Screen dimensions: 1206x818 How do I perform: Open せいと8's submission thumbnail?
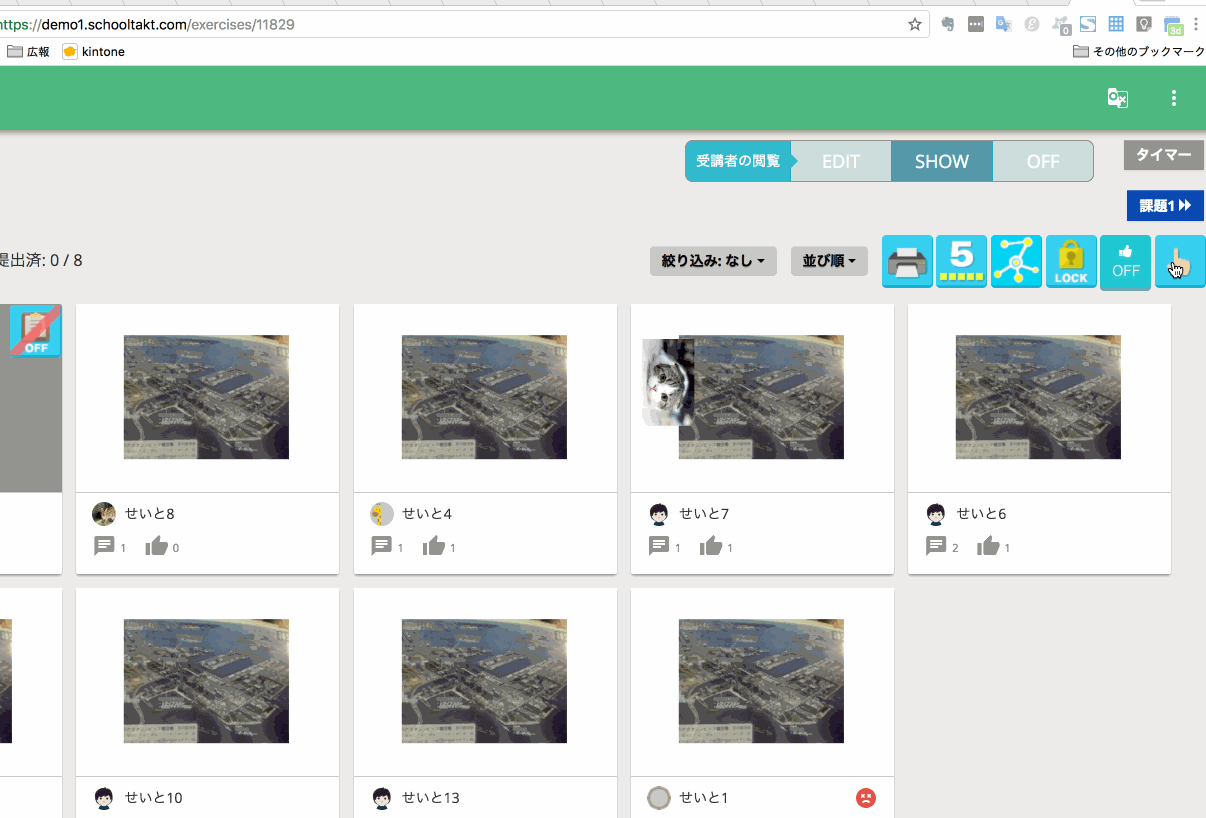pos(206,397)
